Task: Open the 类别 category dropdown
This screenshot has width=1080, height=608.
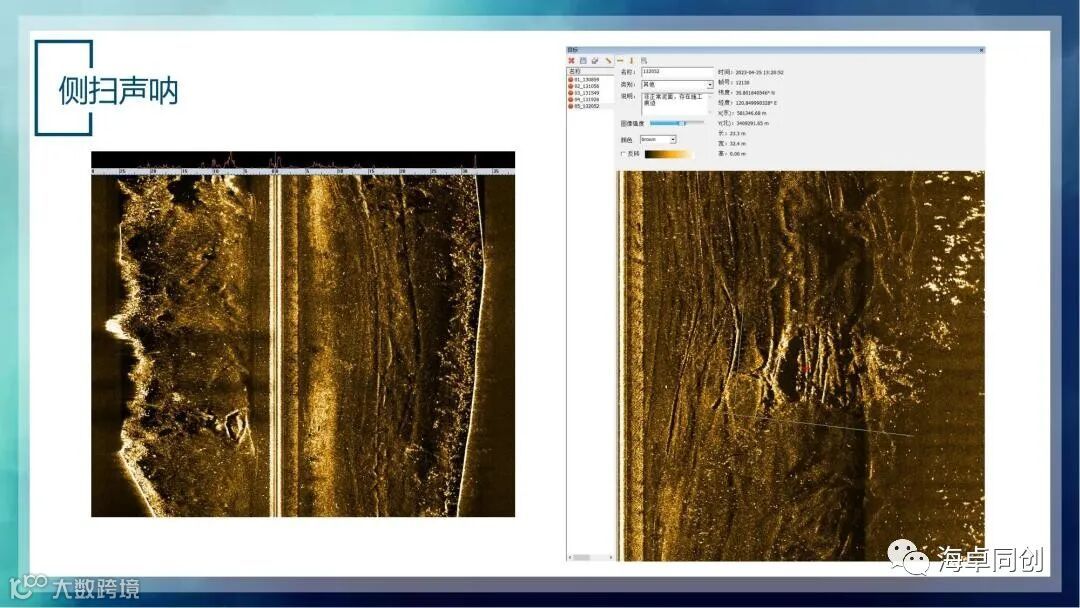Action: pos(676,85)
